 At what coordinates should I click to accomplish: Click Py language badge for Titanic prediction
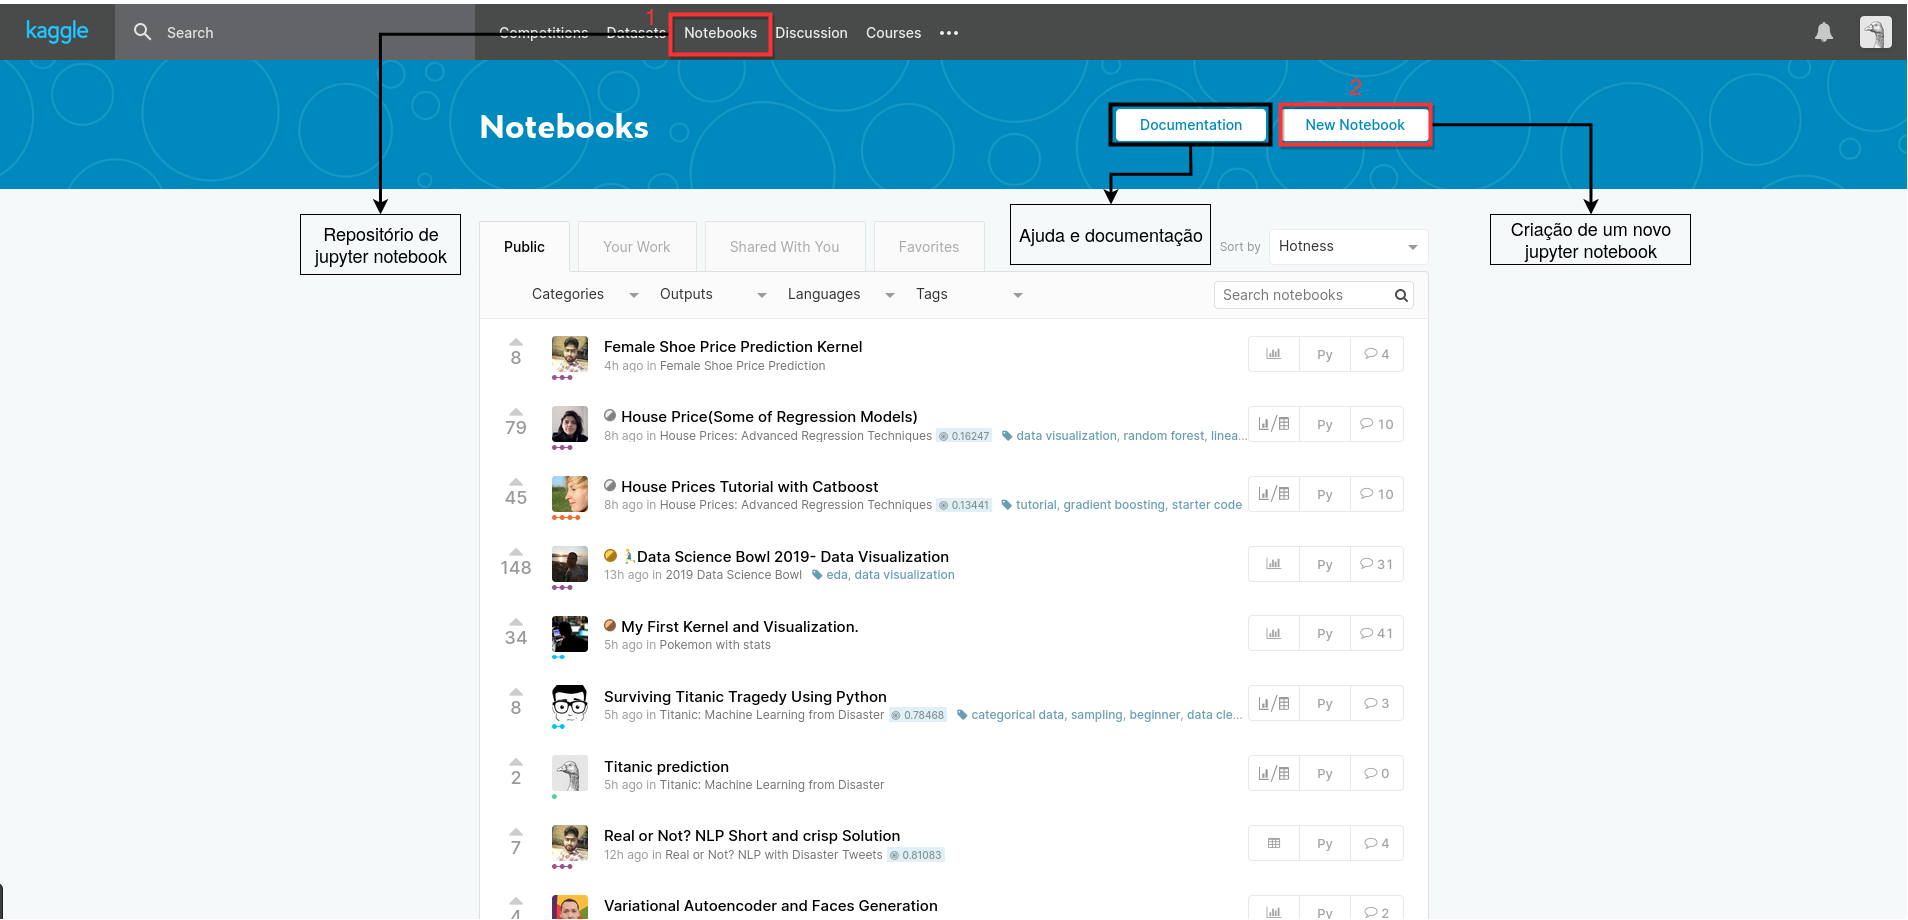click(1325, 773)
